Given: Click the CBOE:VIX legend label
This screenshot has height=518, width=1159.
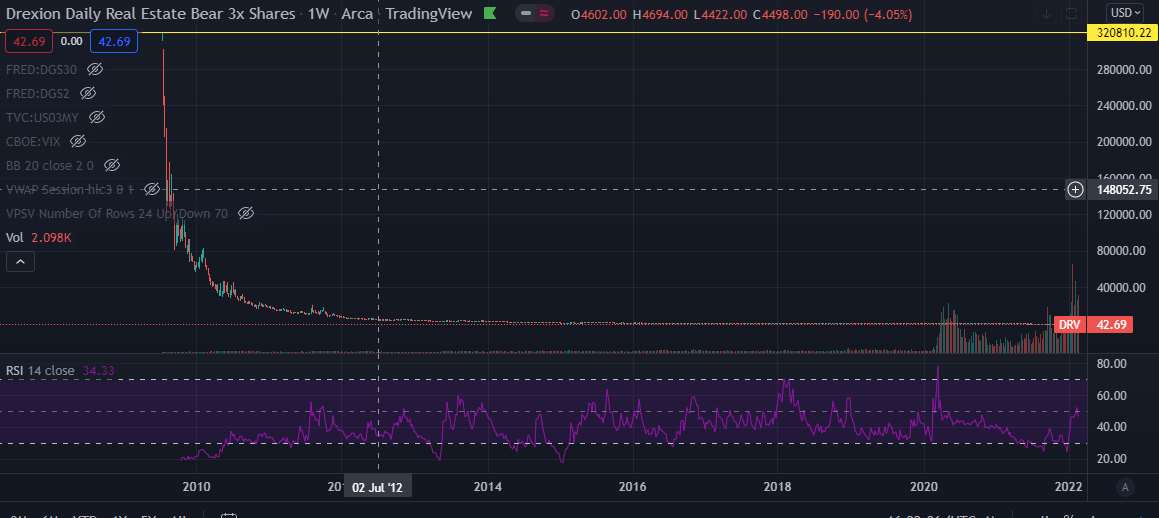Looking at the screenshot, I should coord(35,140).
